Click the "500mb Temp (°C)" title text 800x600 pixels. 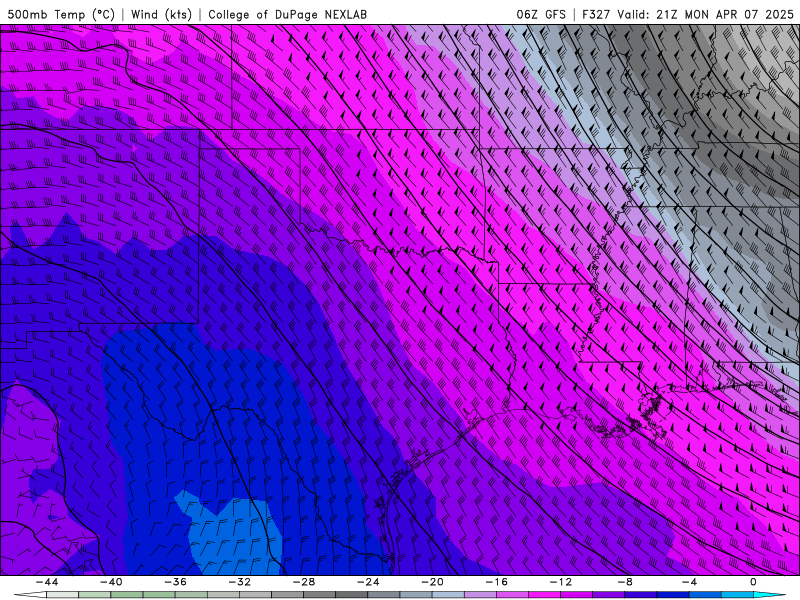pos(61,14)
